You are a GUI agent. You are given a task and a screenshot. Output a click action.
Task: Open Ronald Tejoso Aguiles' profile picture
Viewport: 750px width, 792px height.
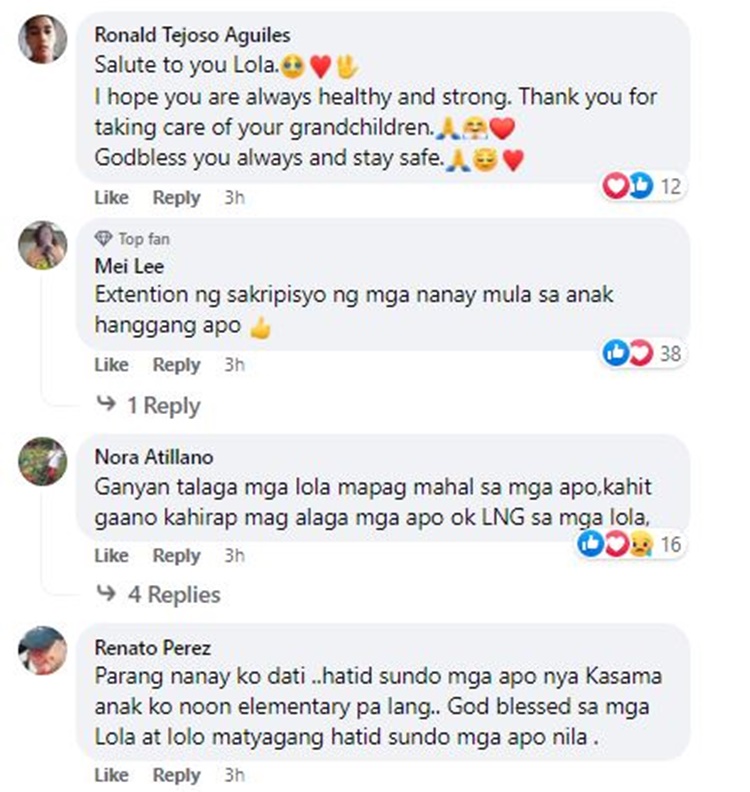[42, 39]
